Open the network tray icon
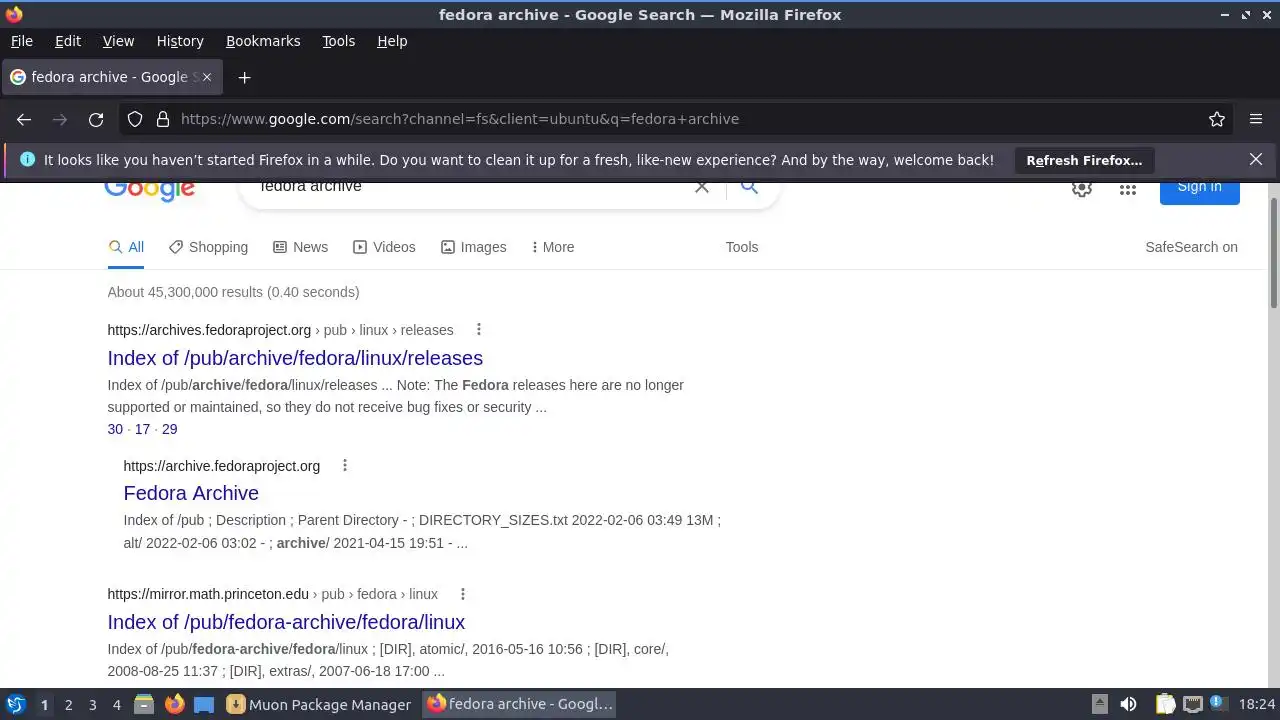 (x=1192, y=704)
